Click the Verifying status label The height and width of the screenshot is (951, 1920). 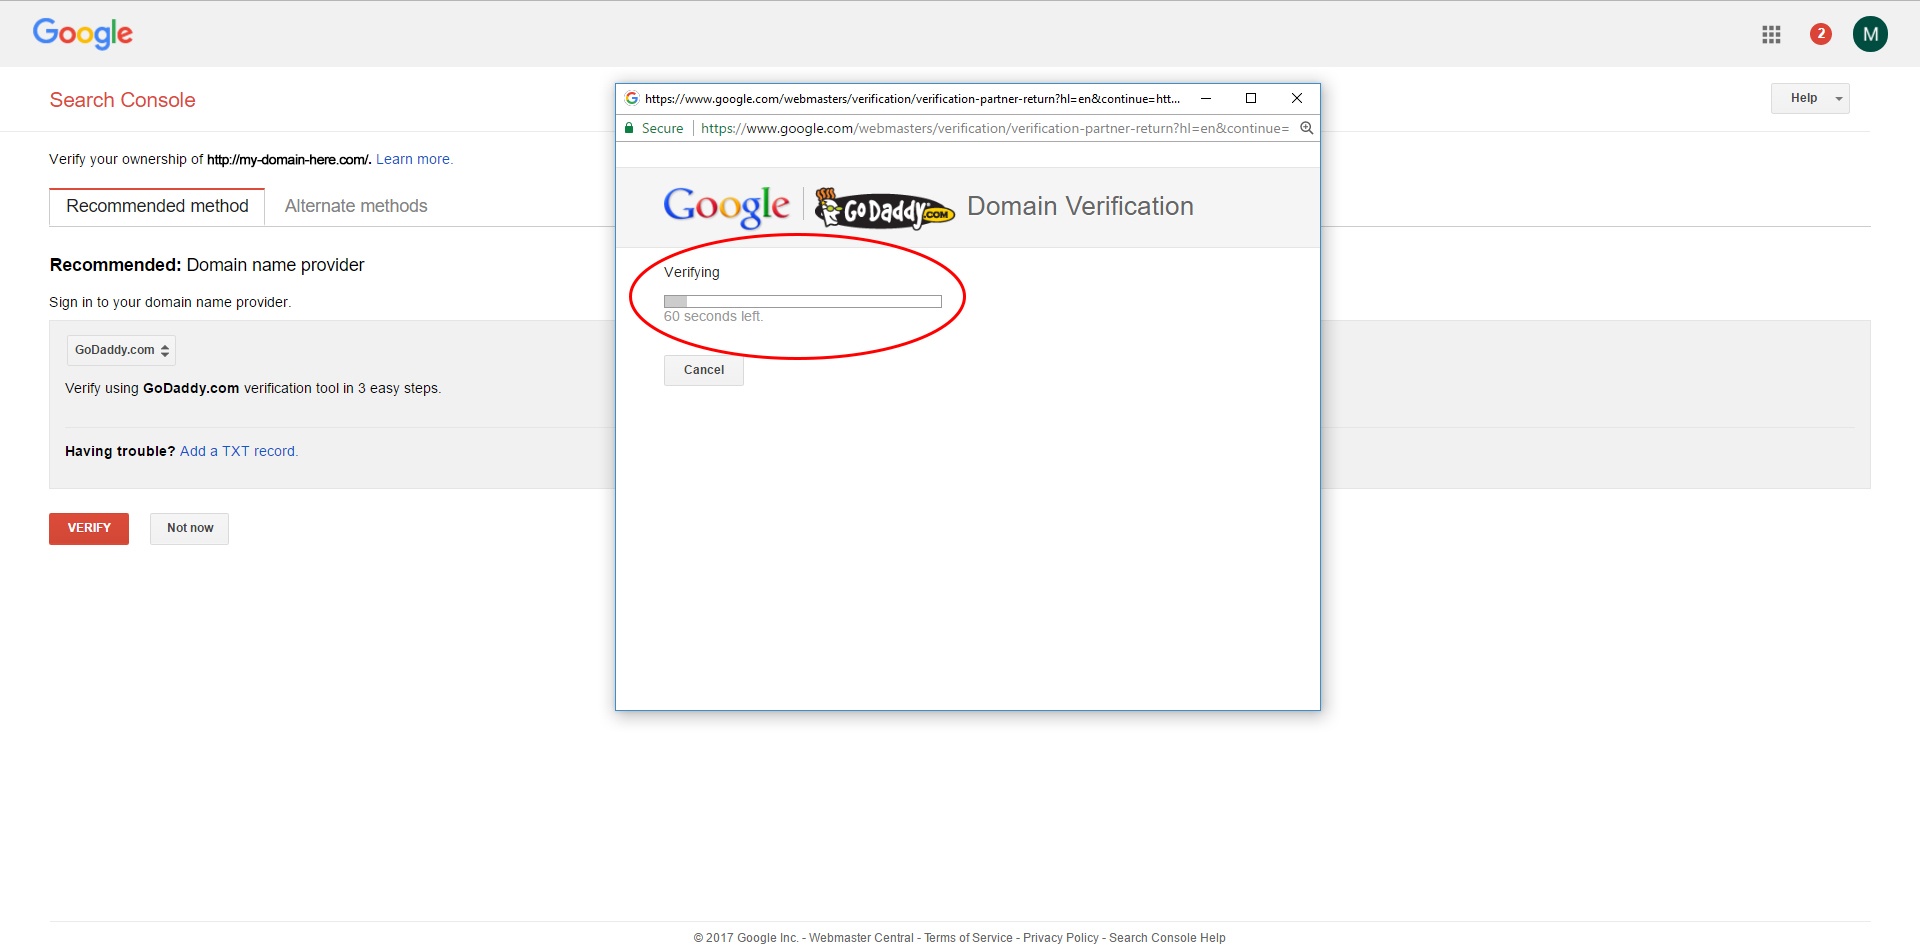[x=692, y=272]
